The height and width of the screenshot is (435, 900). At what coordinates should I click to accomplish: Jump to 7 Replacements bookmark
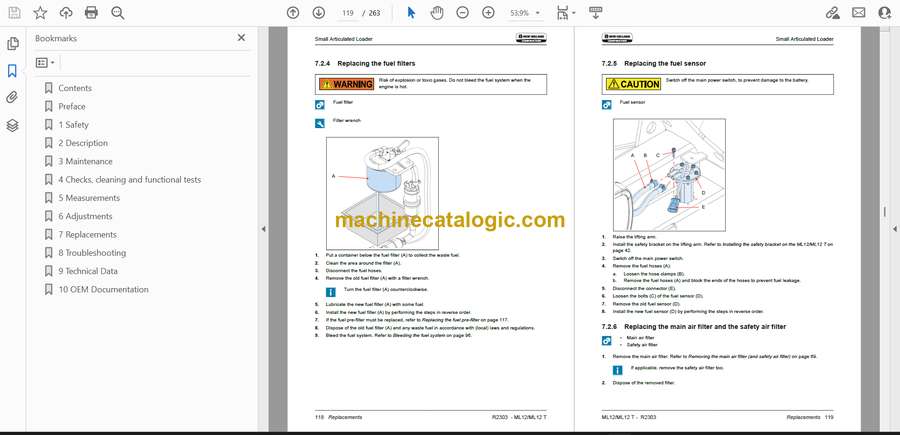[x=87, y=235]
